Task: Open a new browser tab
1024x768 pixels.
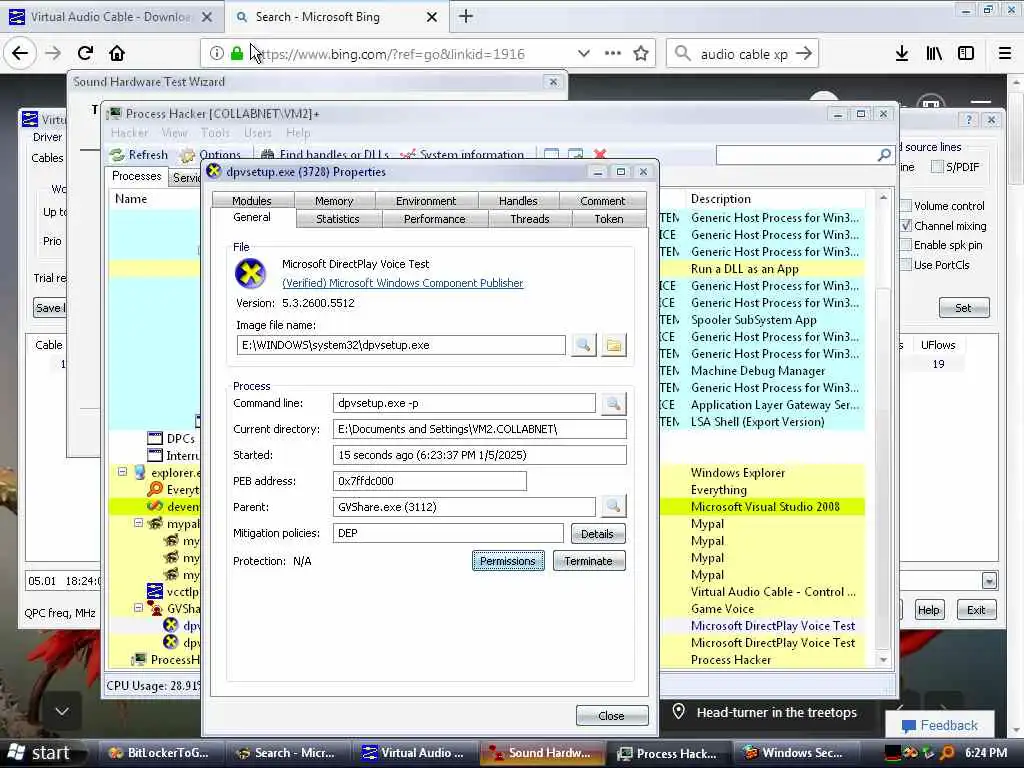Action: click(x=466, y=16)
